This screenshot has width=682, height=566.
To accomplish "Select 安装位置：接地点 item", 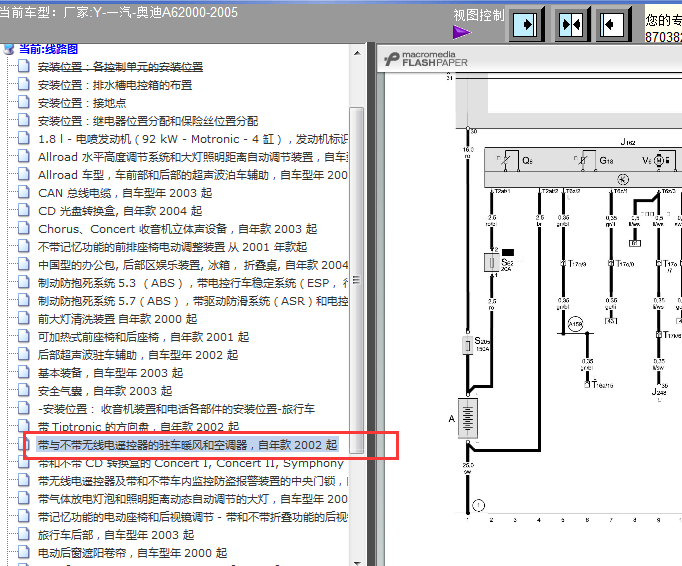I will (82, 103).
